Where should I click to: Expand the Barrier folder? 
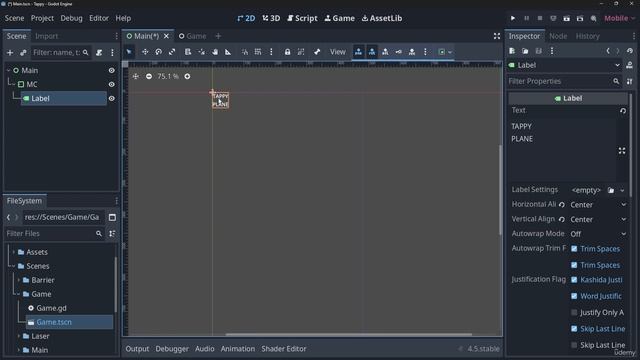coord(19,280)
